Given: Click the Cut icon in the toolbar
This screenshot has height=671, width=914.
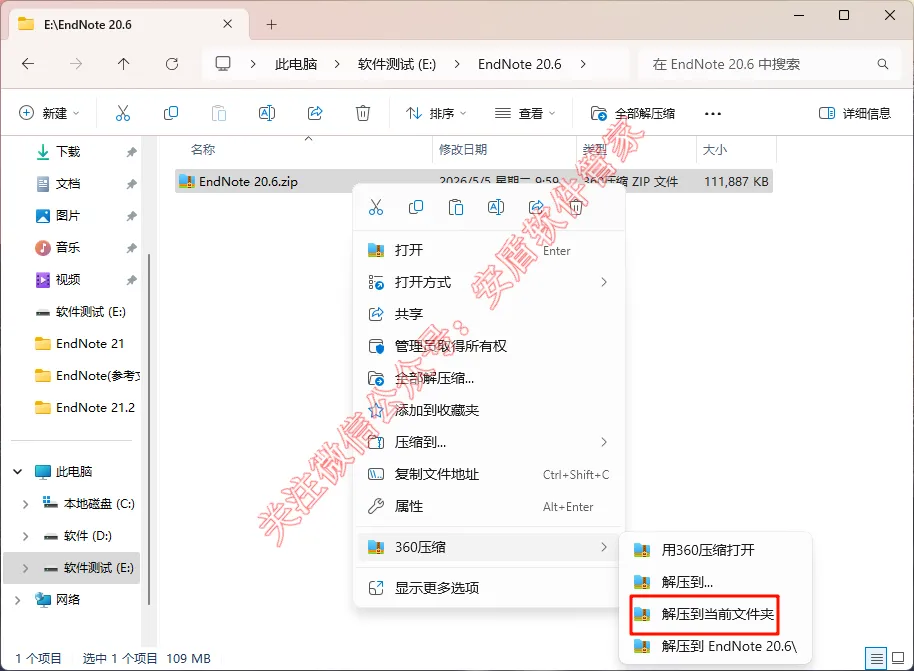Looking at the screenshot, I should [x=122, y=113].
